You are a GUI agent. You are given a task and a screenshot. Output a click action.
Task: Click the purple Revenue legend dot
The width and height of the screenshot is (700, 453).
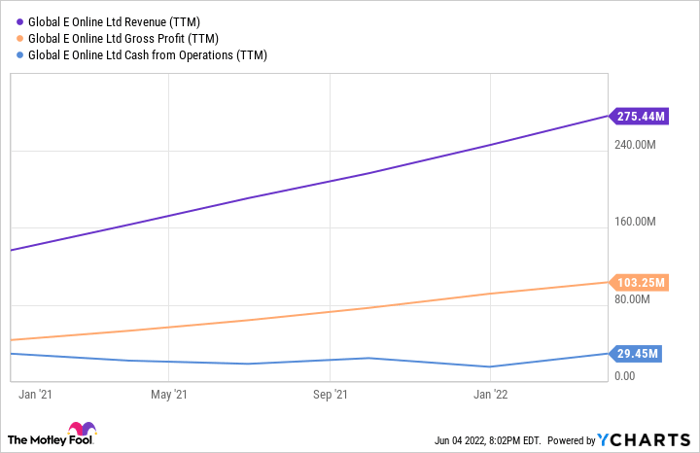click(20, 22)
